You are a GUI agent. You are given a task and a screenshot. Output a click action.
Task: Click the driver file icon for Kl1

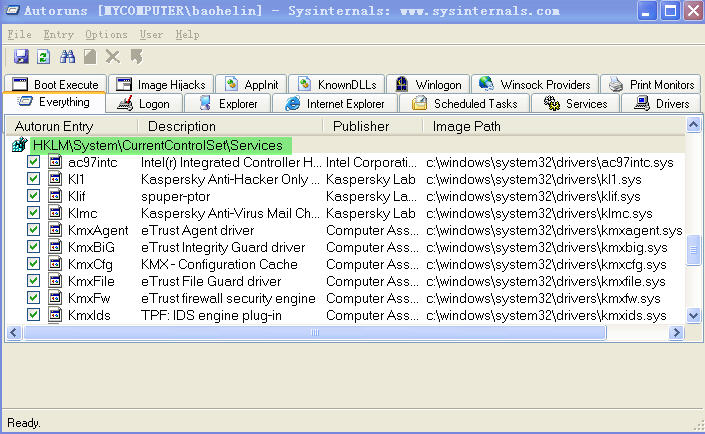coord(55,179)
